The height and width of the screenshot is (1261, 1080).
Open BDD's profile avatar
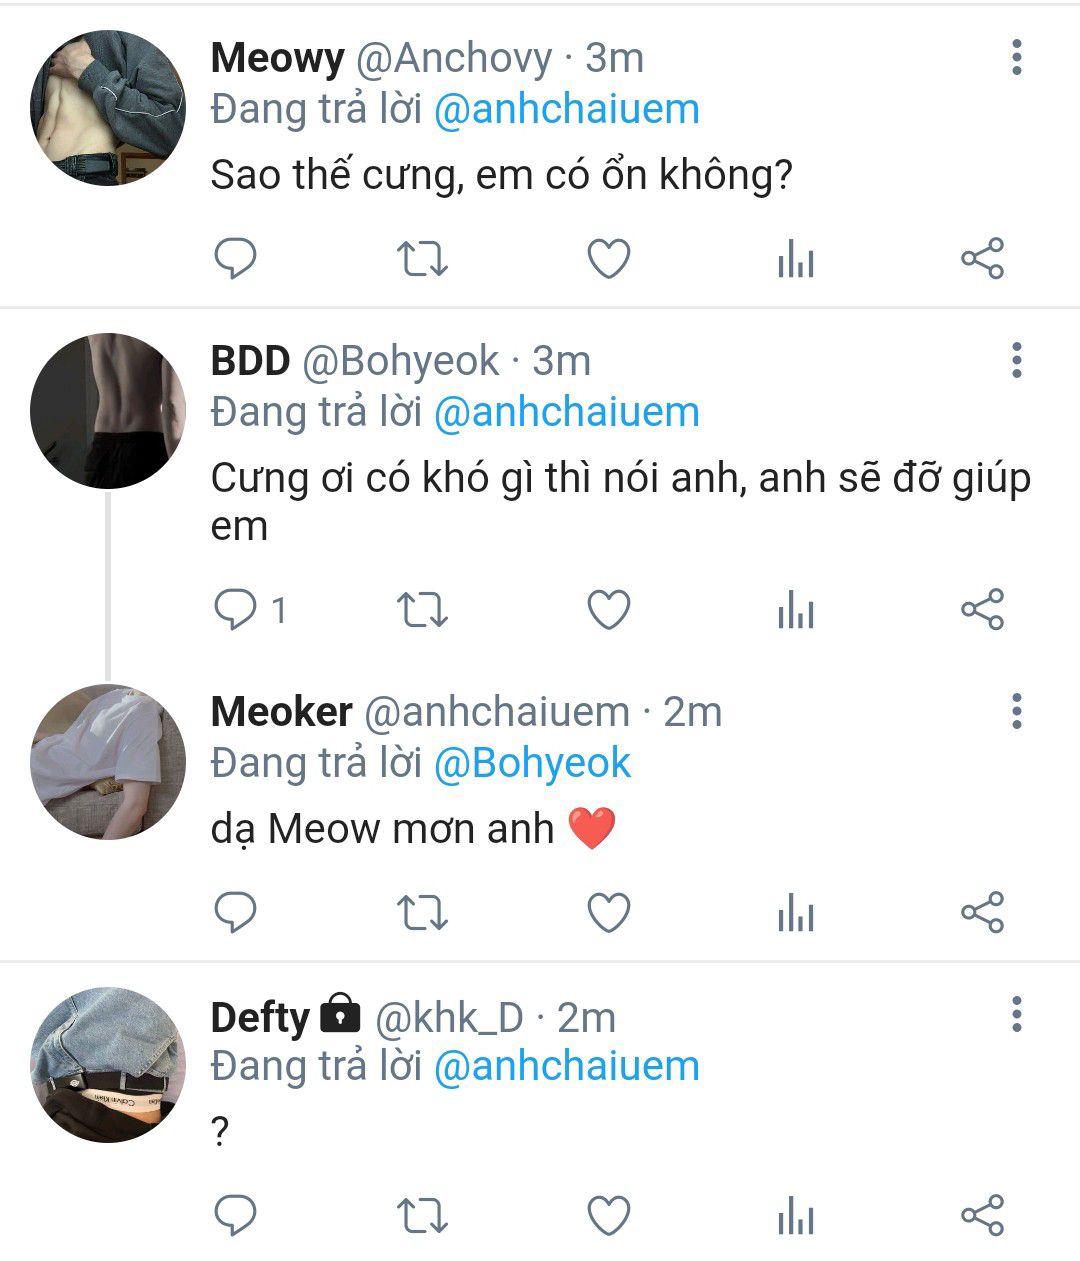(108, 411)
